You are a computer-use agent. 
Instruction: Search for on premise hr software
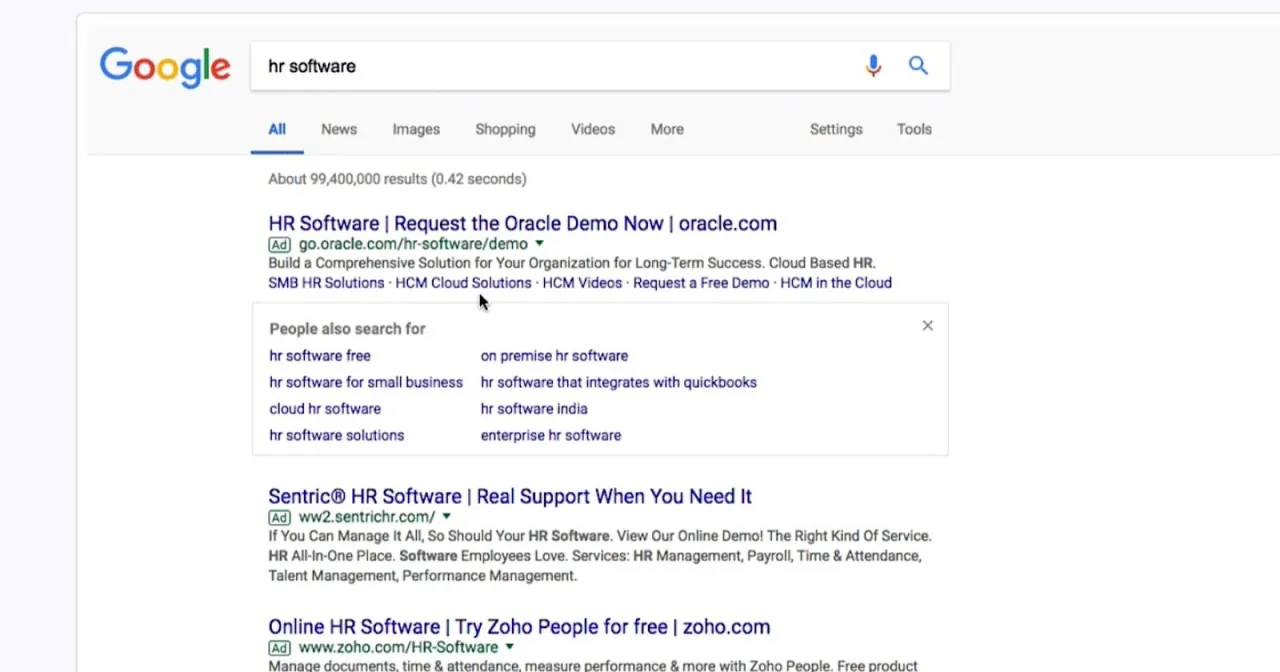coord(554,356)
